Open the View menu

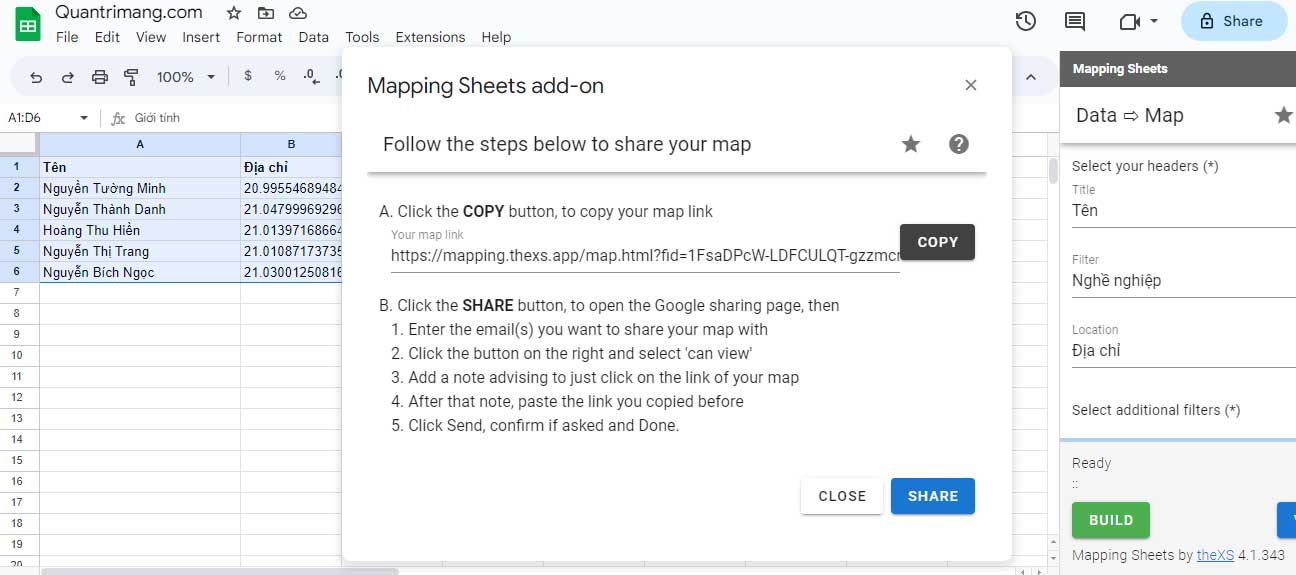pyautogui.click(x=151, y=37)
